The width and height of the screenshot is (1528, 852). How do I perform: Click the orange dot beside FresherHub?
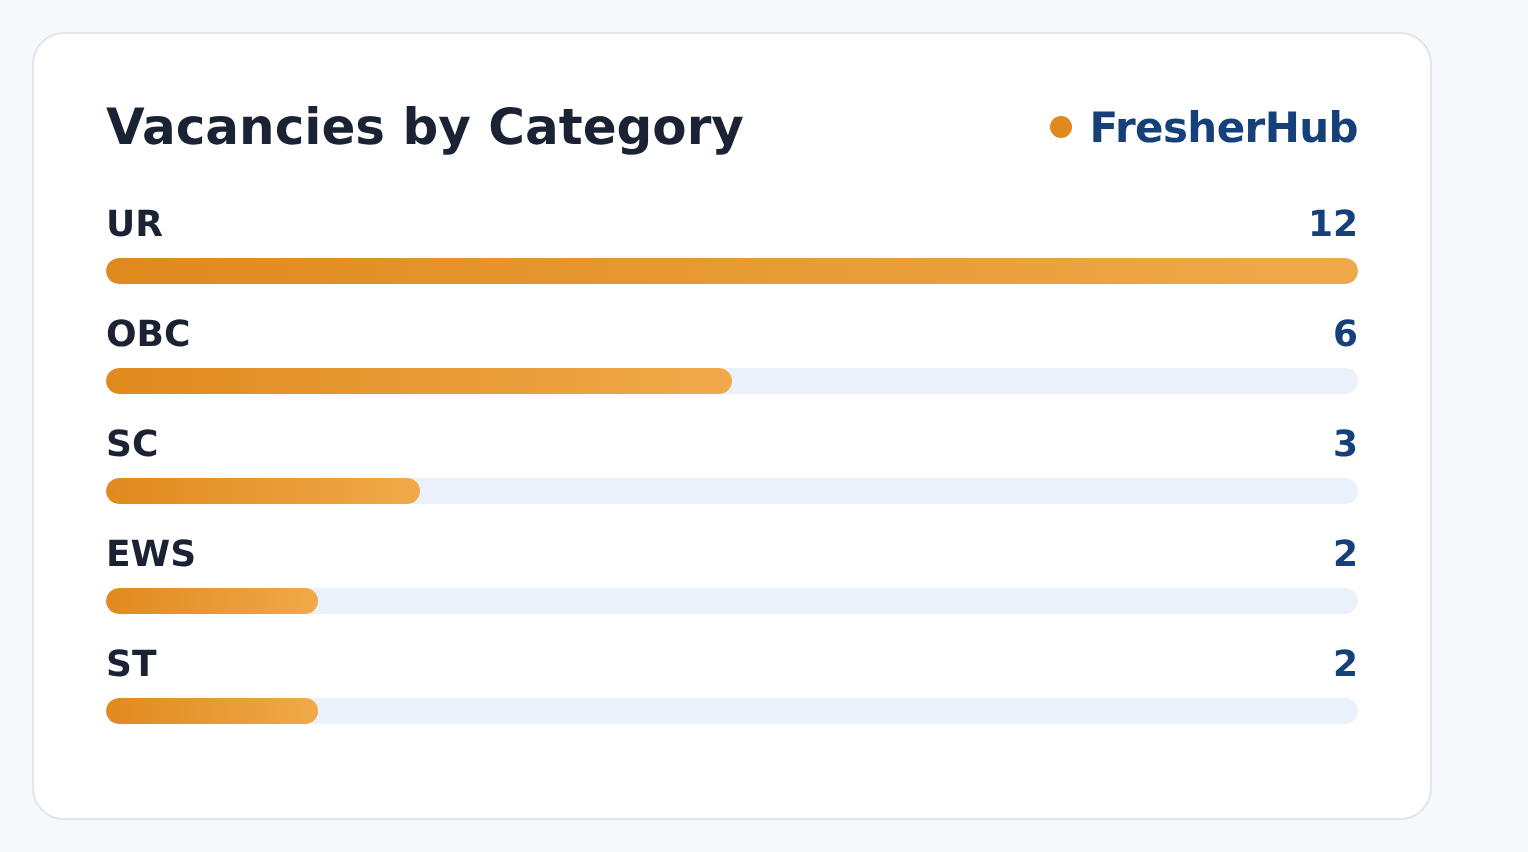click(x=1061, y=127)
